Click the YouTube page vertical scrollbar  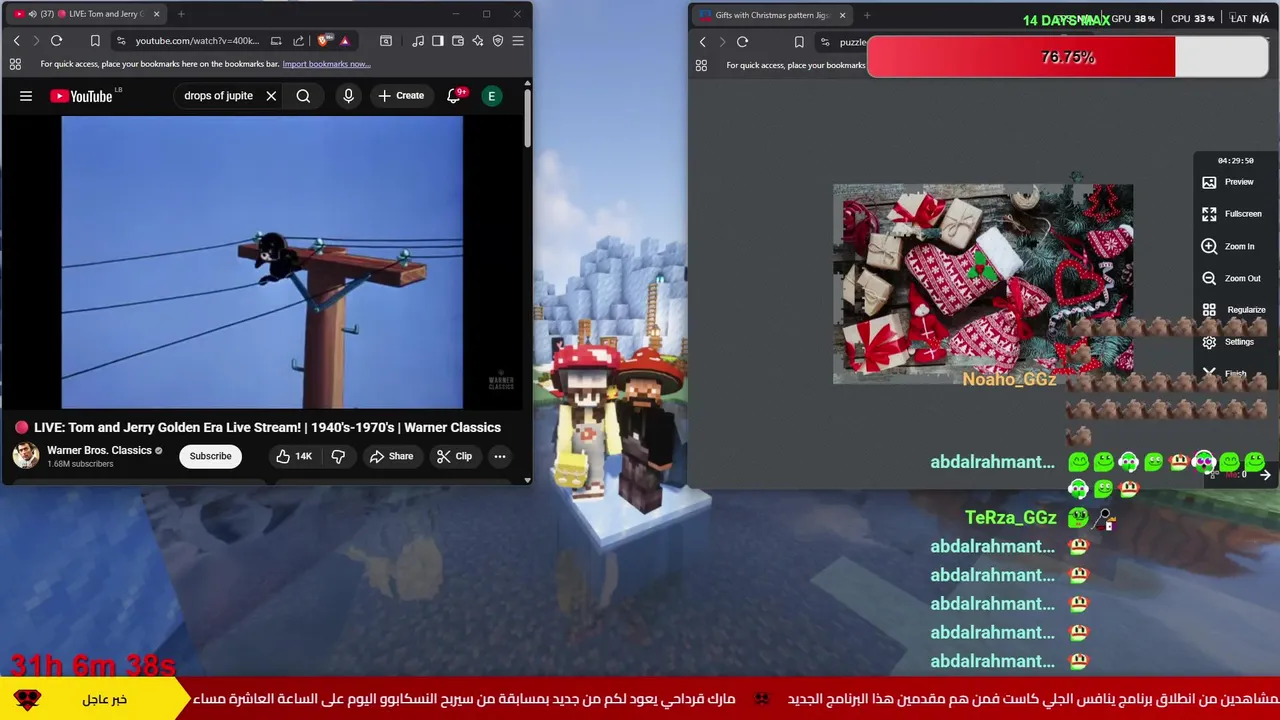tap(527, 120)
